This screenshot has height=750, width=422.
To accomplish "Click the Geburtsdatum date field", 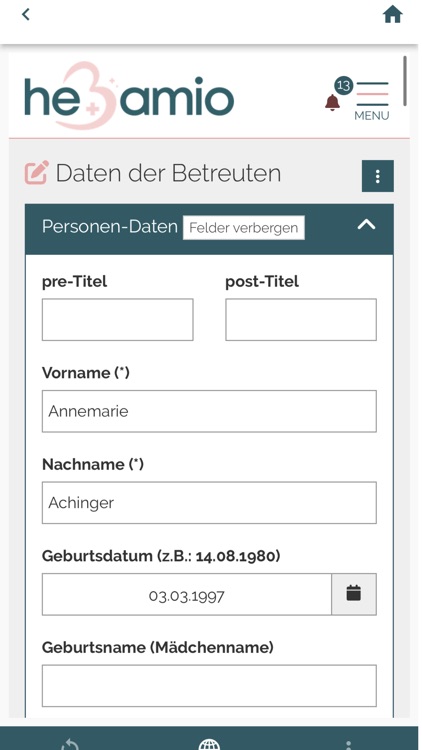I will tap(187, 595).
